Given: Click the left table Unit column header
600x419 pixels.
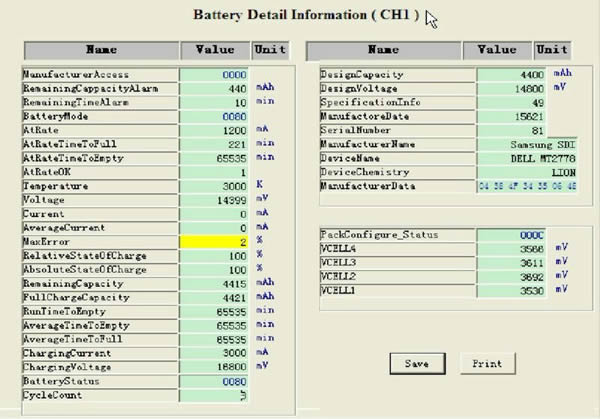Looking at the screenshot, I should coord(270,50).
